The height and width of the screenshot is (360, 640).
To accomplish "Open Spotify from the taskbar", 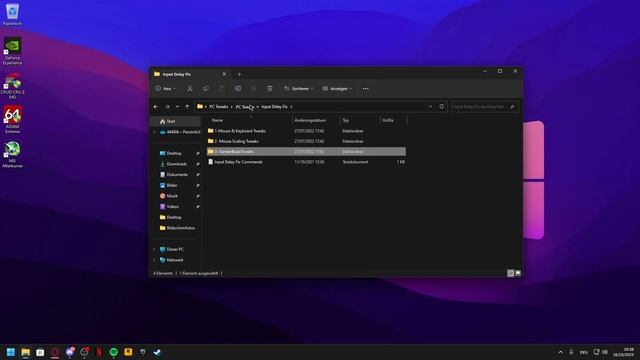I will (x=113, y=352).
